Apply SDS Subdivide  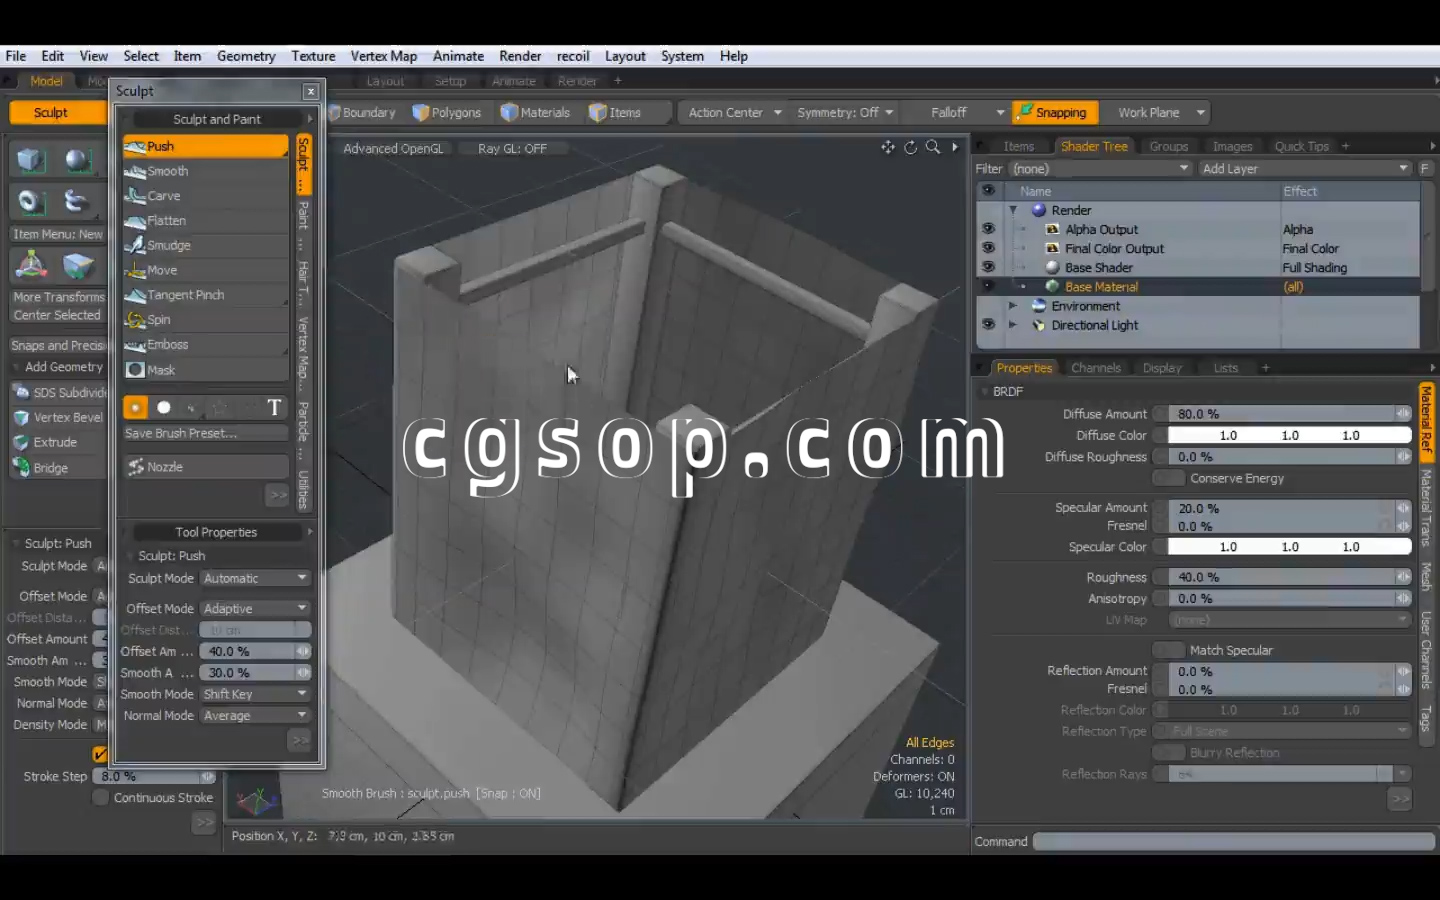[x=59, y=392]
